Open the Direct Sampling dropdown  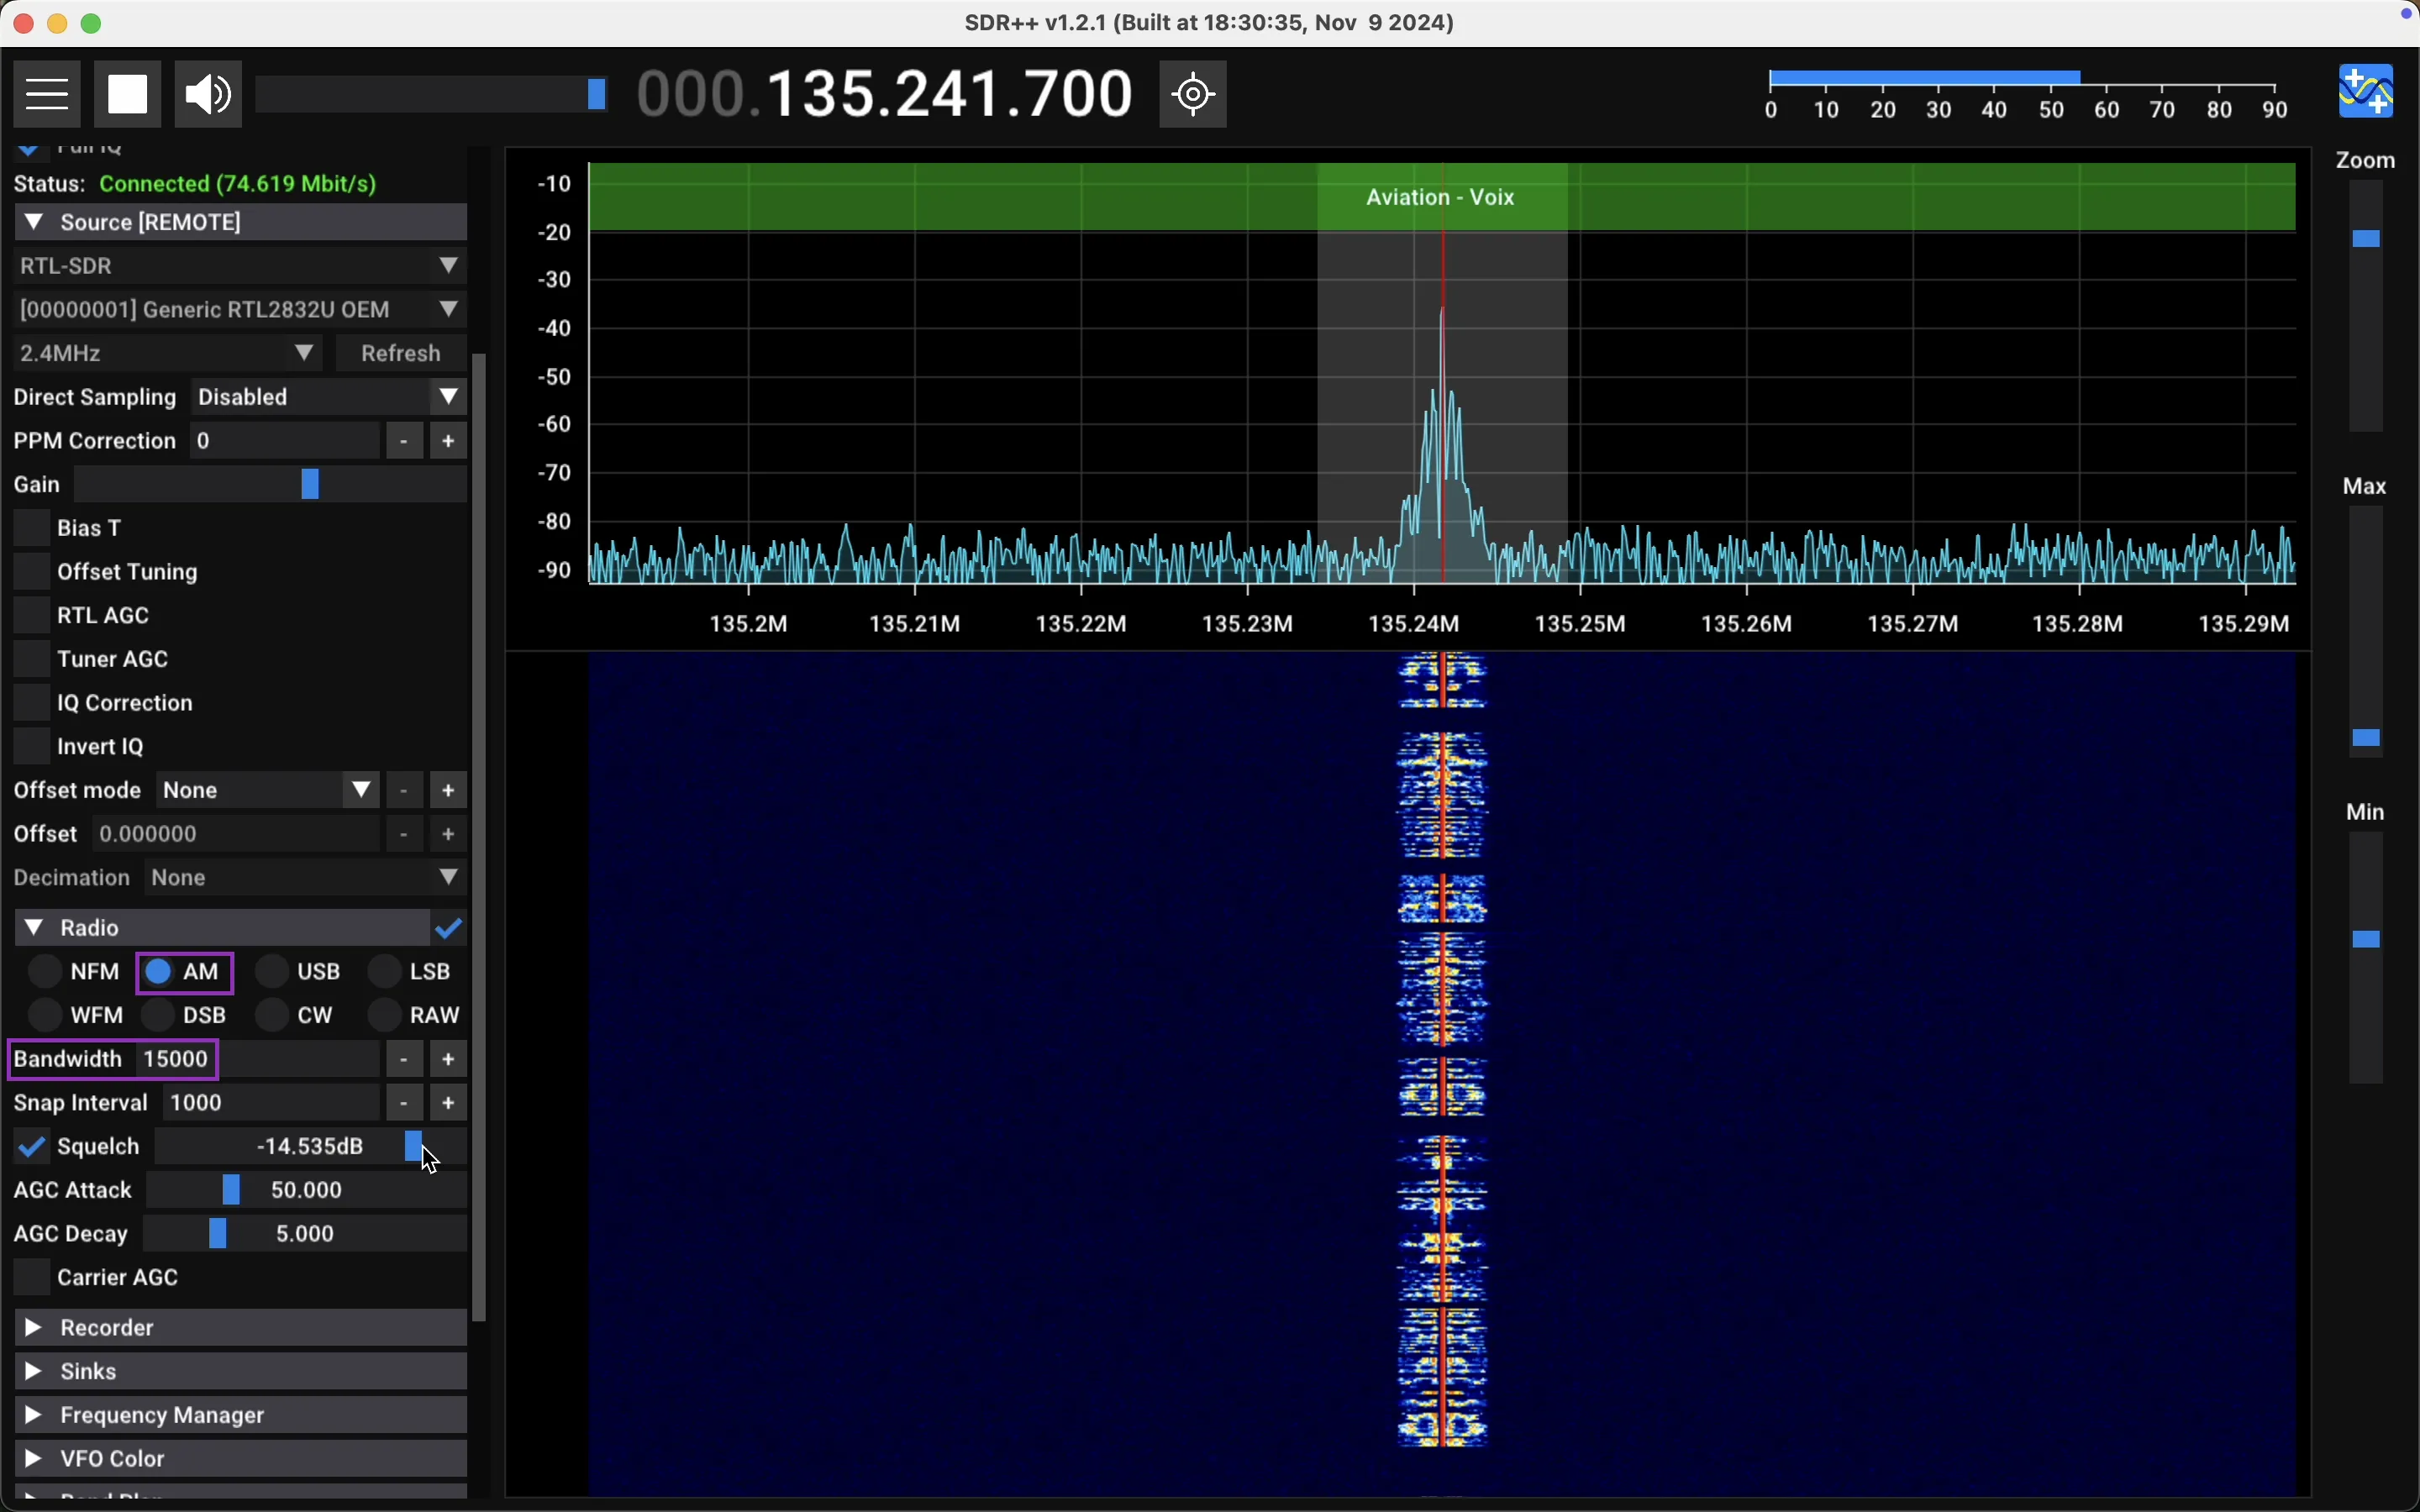coord(329,397)
